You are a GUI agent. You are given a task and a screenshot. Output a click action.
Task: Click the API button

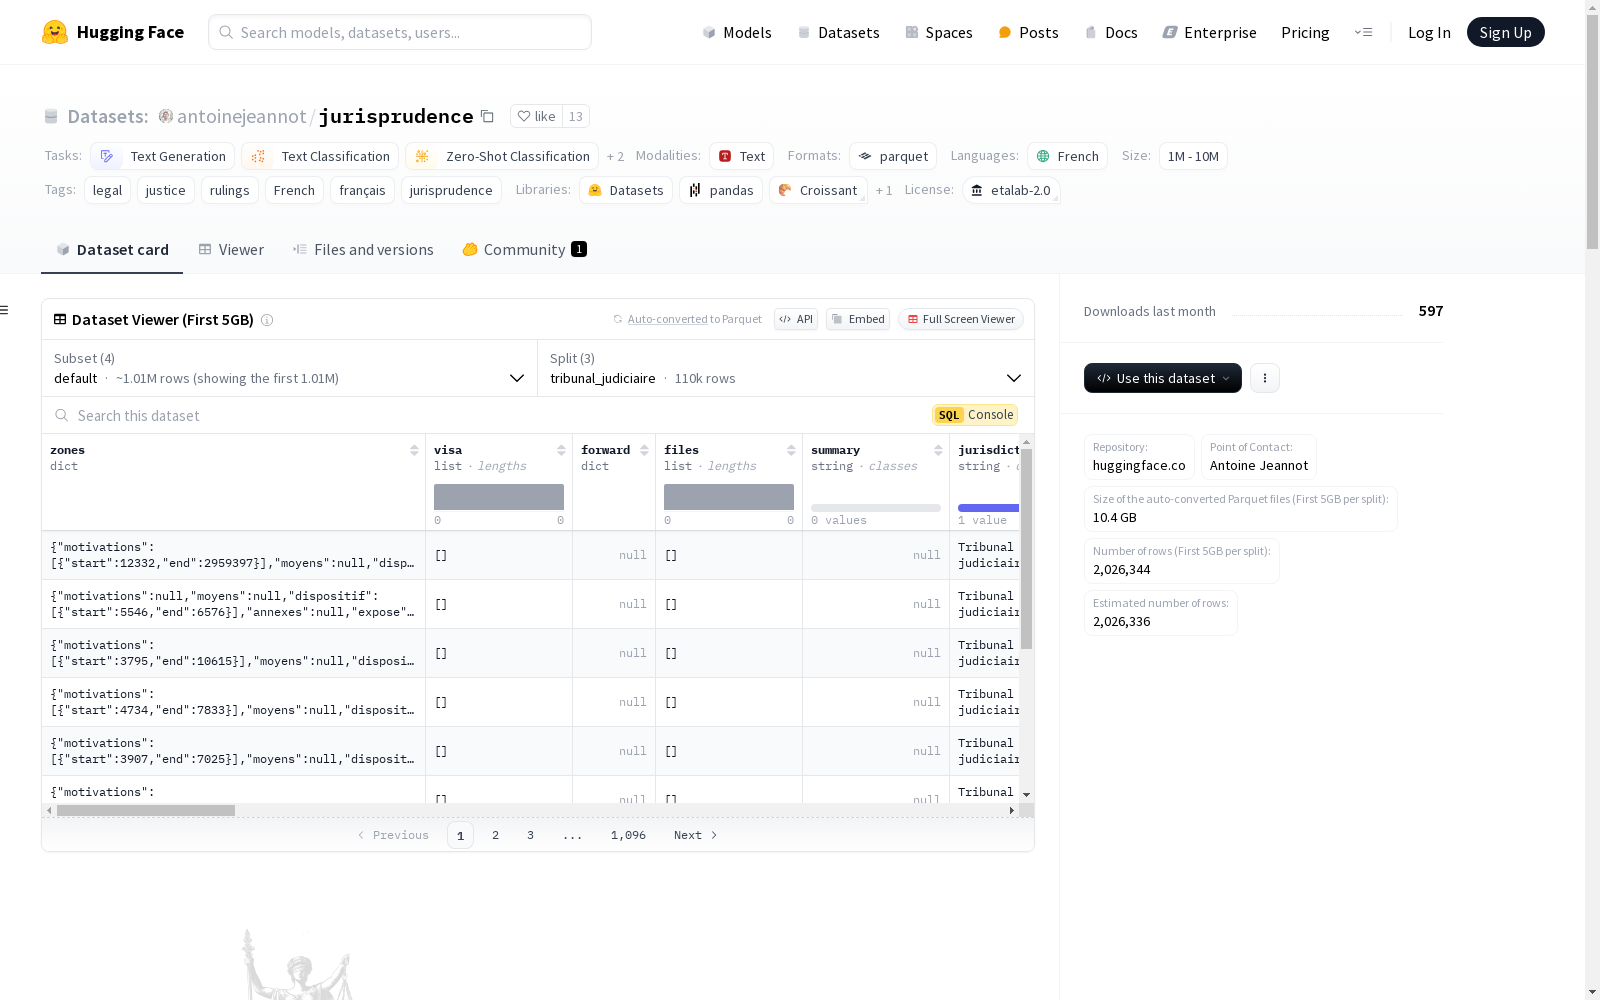pos(796,319)
